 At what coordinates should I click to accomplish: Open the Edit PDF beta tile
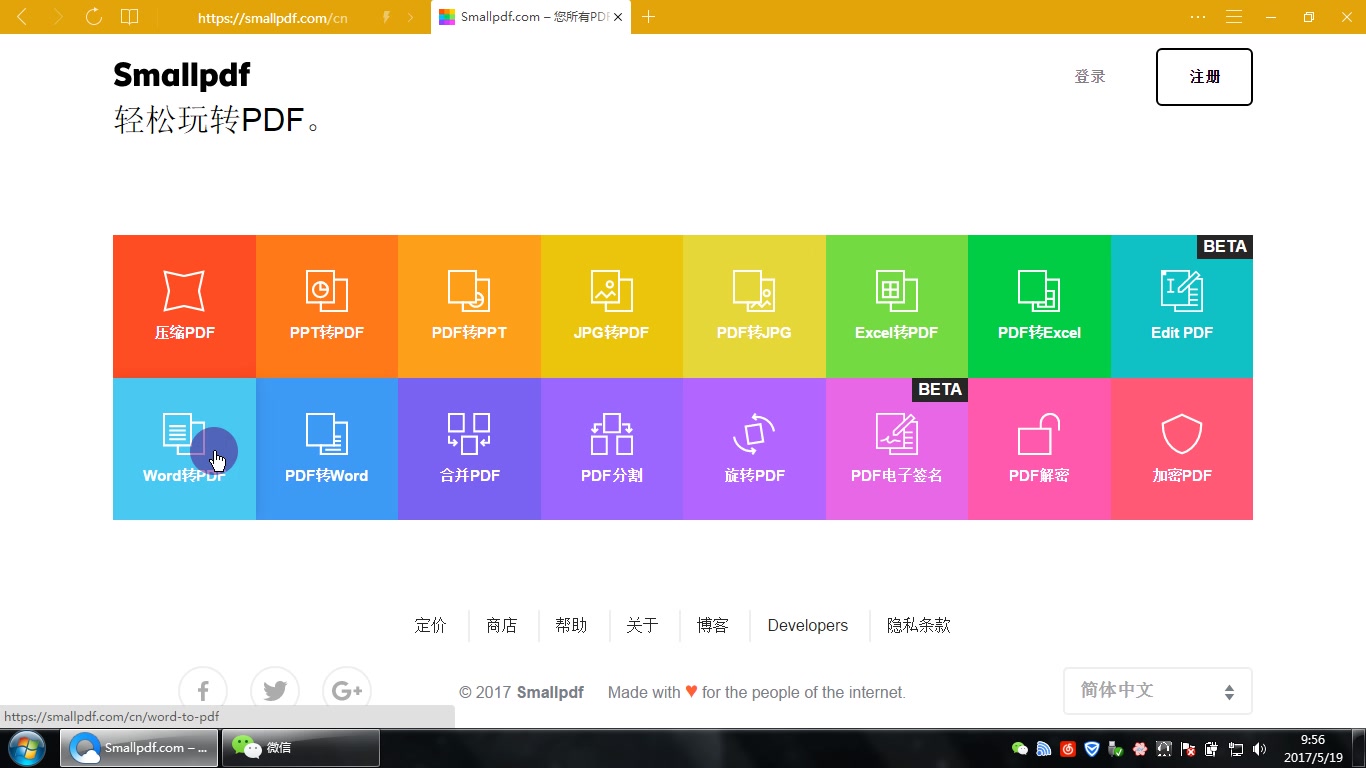pos(1182,306)
